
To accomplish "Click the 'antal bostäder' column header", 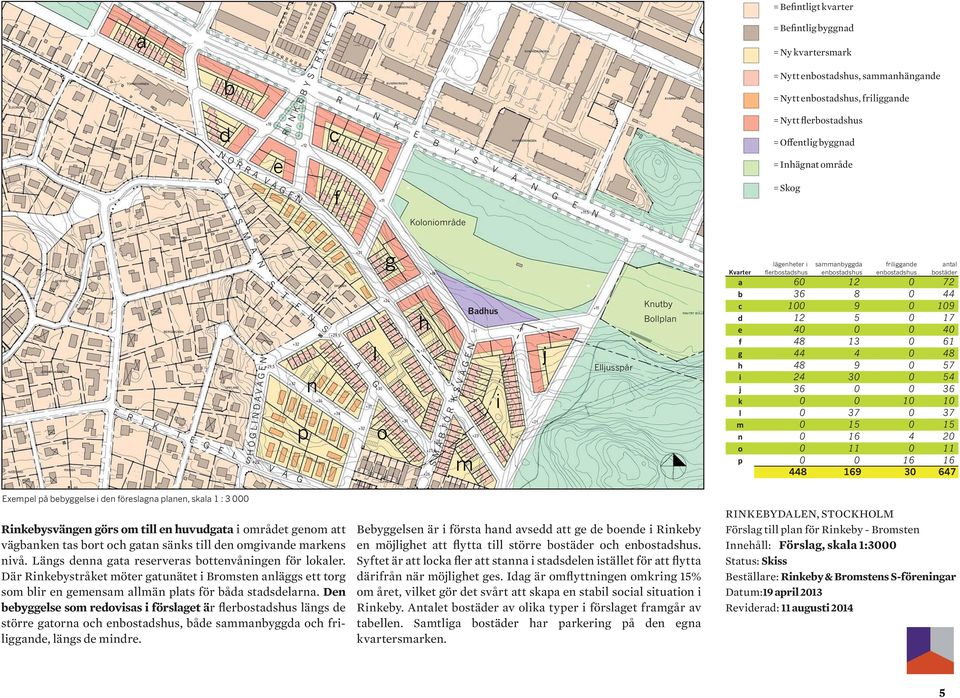I will pyautogui.click(x=944, y=268).
